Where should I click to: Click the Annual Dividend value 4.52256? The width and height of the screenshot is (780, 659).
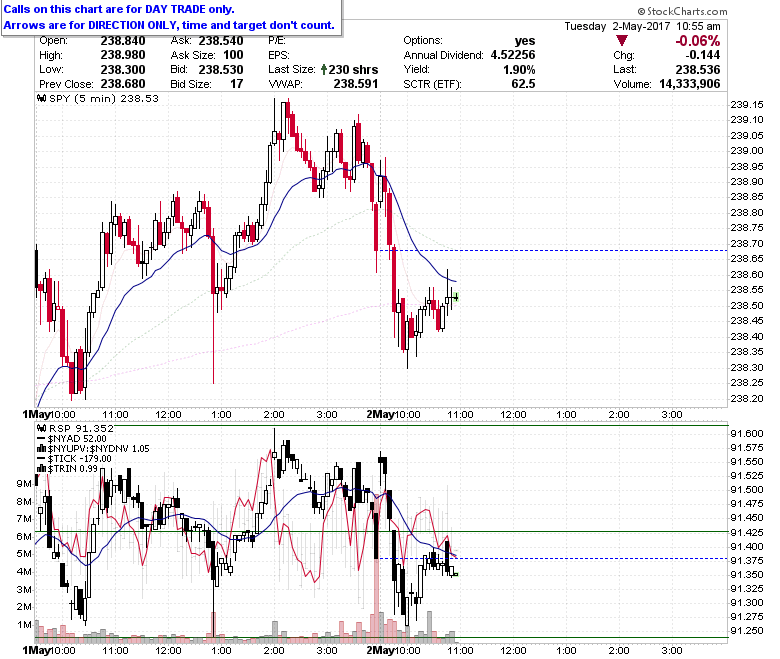(513, 55)
